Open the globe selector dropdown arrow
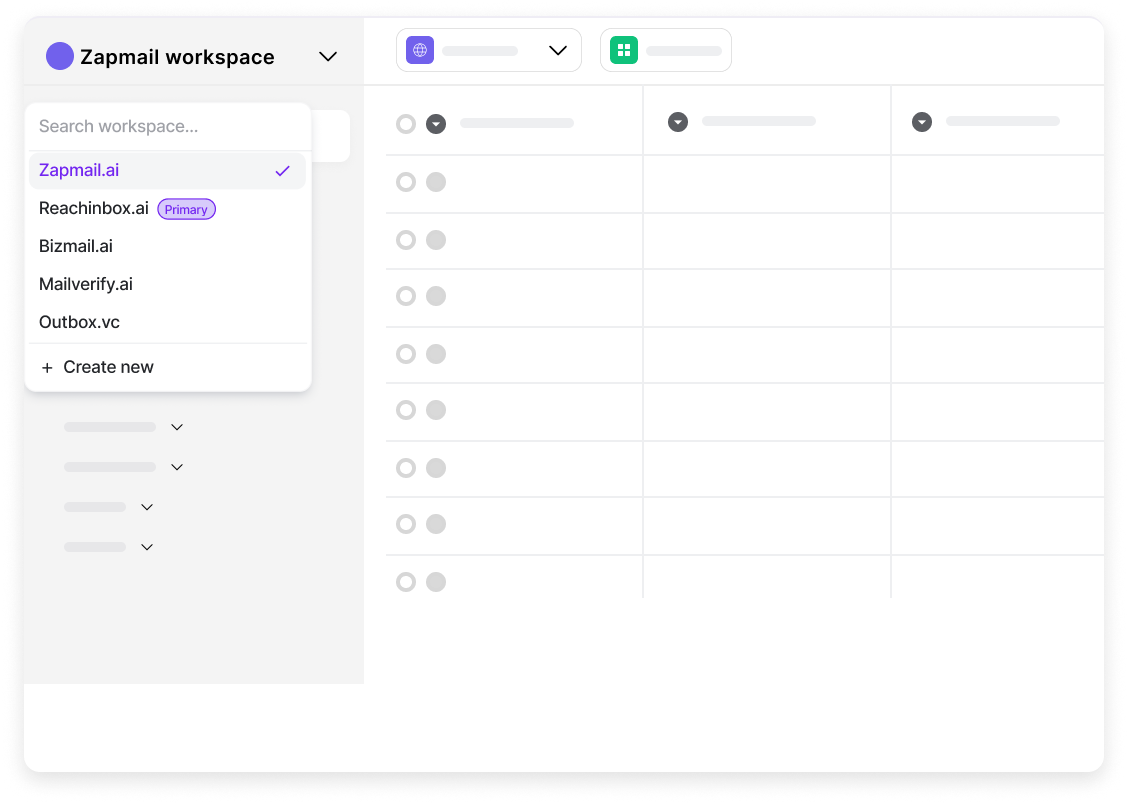Viewport: 1127px width, 803px height. coord(558,50)
